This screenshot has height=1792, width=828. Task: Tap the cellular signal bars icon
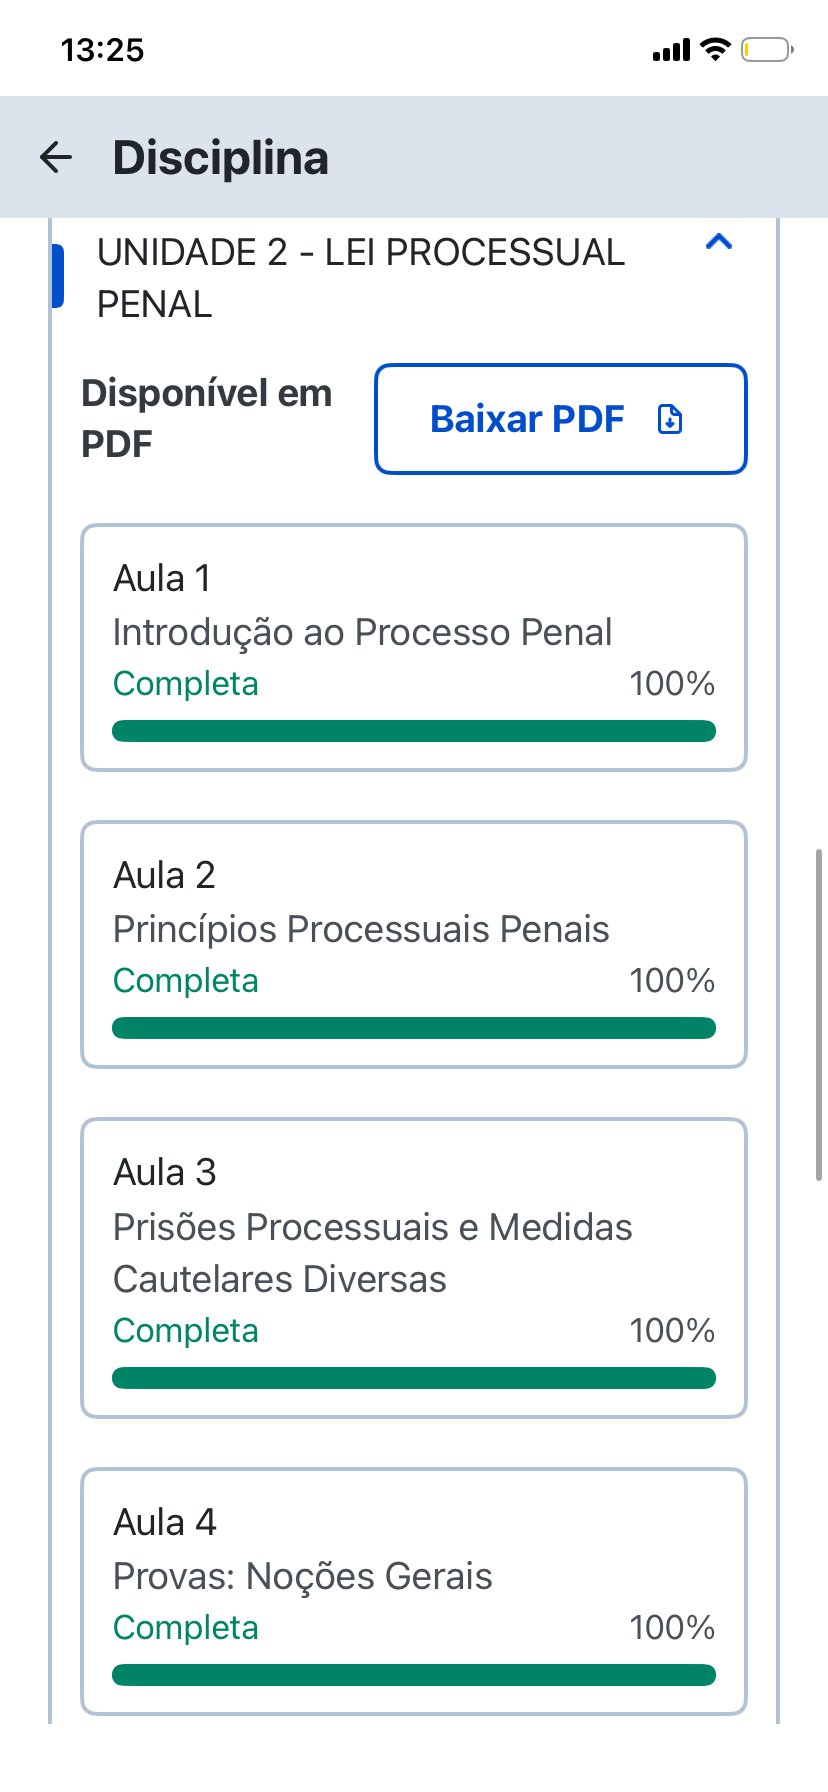671,50
